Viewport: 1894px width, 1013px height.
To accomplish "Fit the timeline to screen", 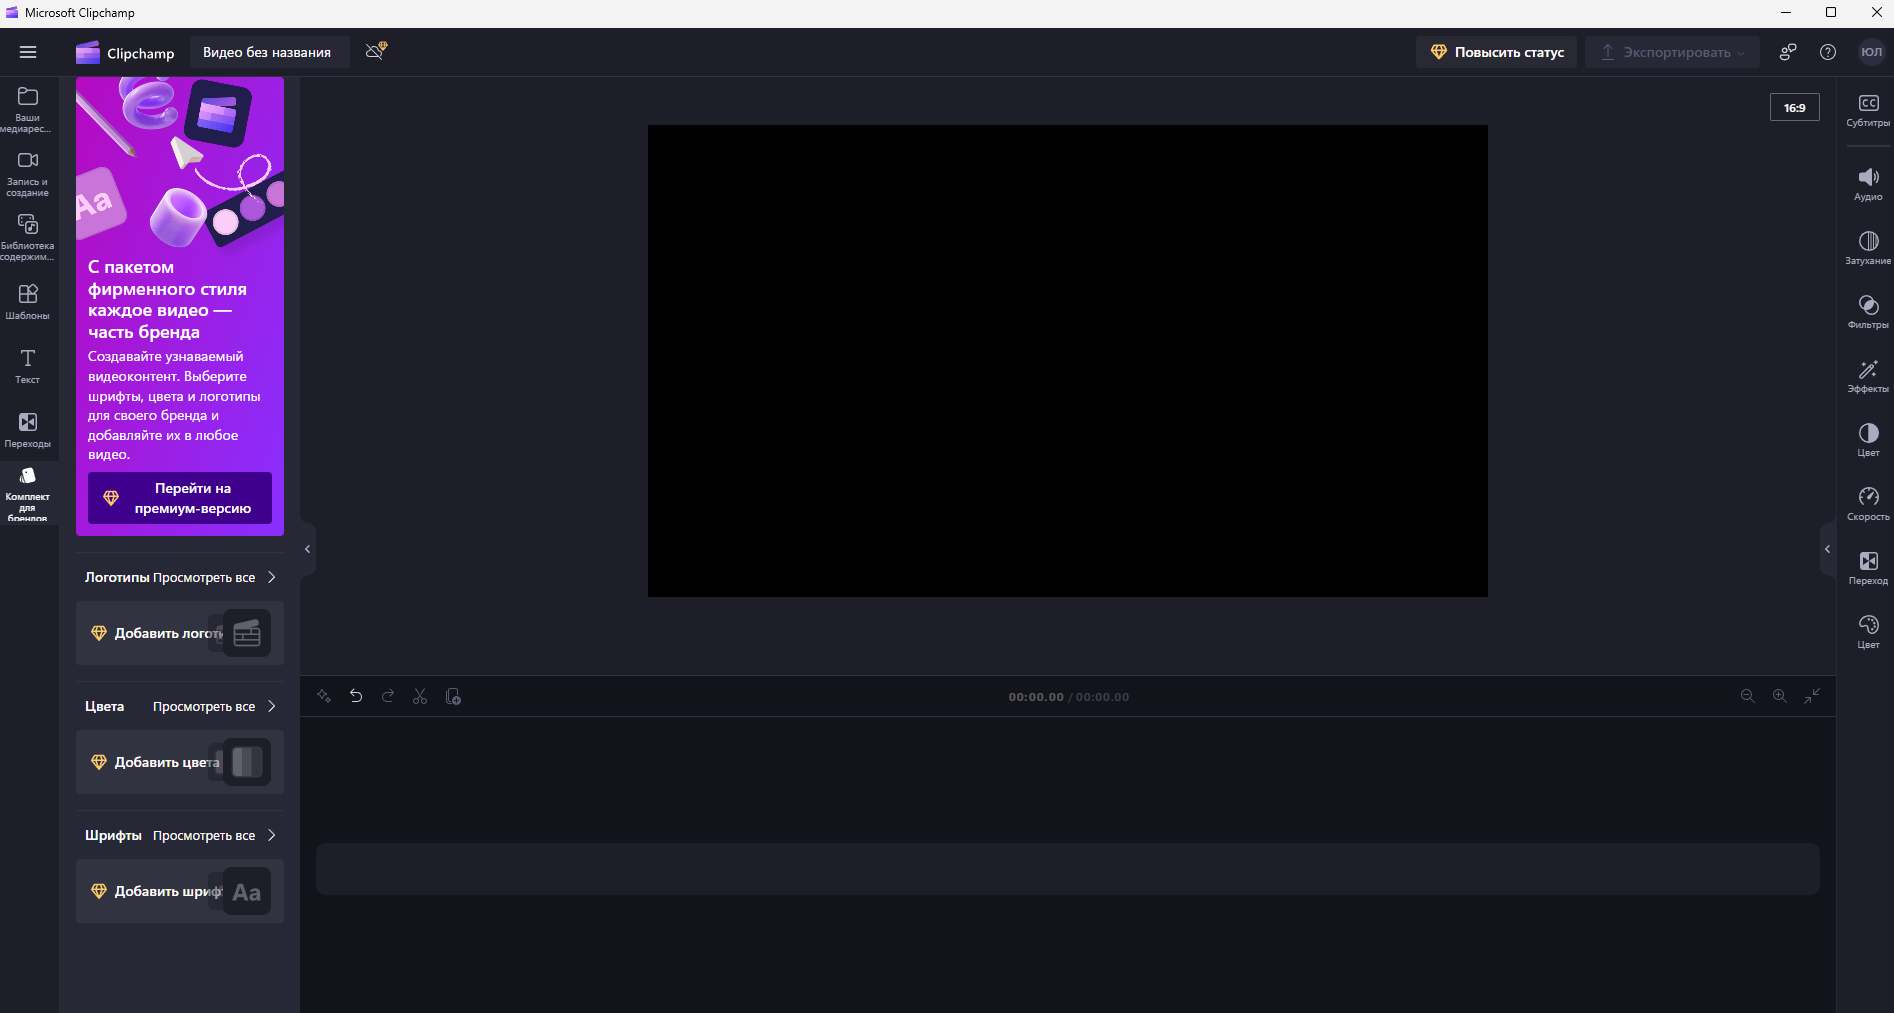I will point(1812,696).
